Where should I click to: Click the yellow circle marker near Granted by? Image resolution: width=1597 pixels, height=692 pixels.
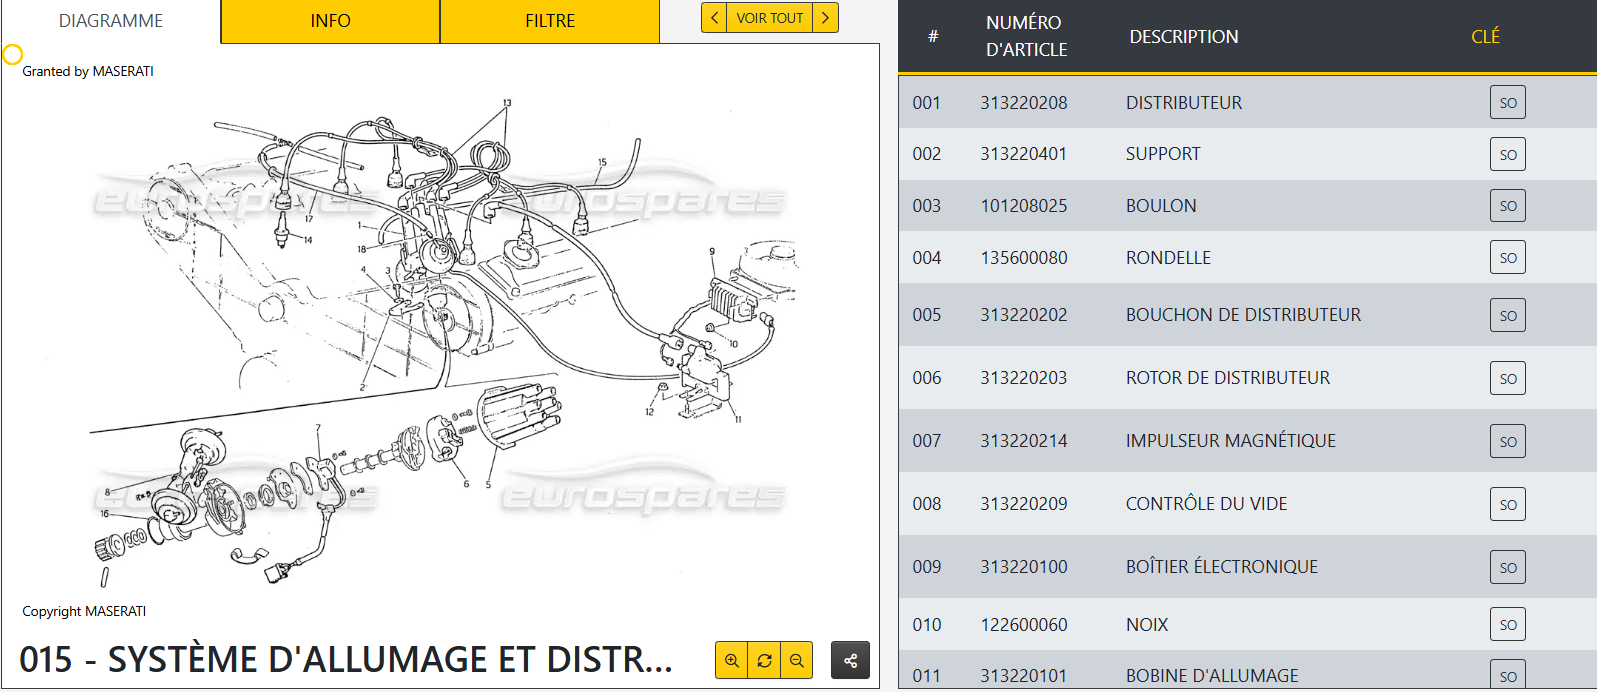click(x=13, y=54)
